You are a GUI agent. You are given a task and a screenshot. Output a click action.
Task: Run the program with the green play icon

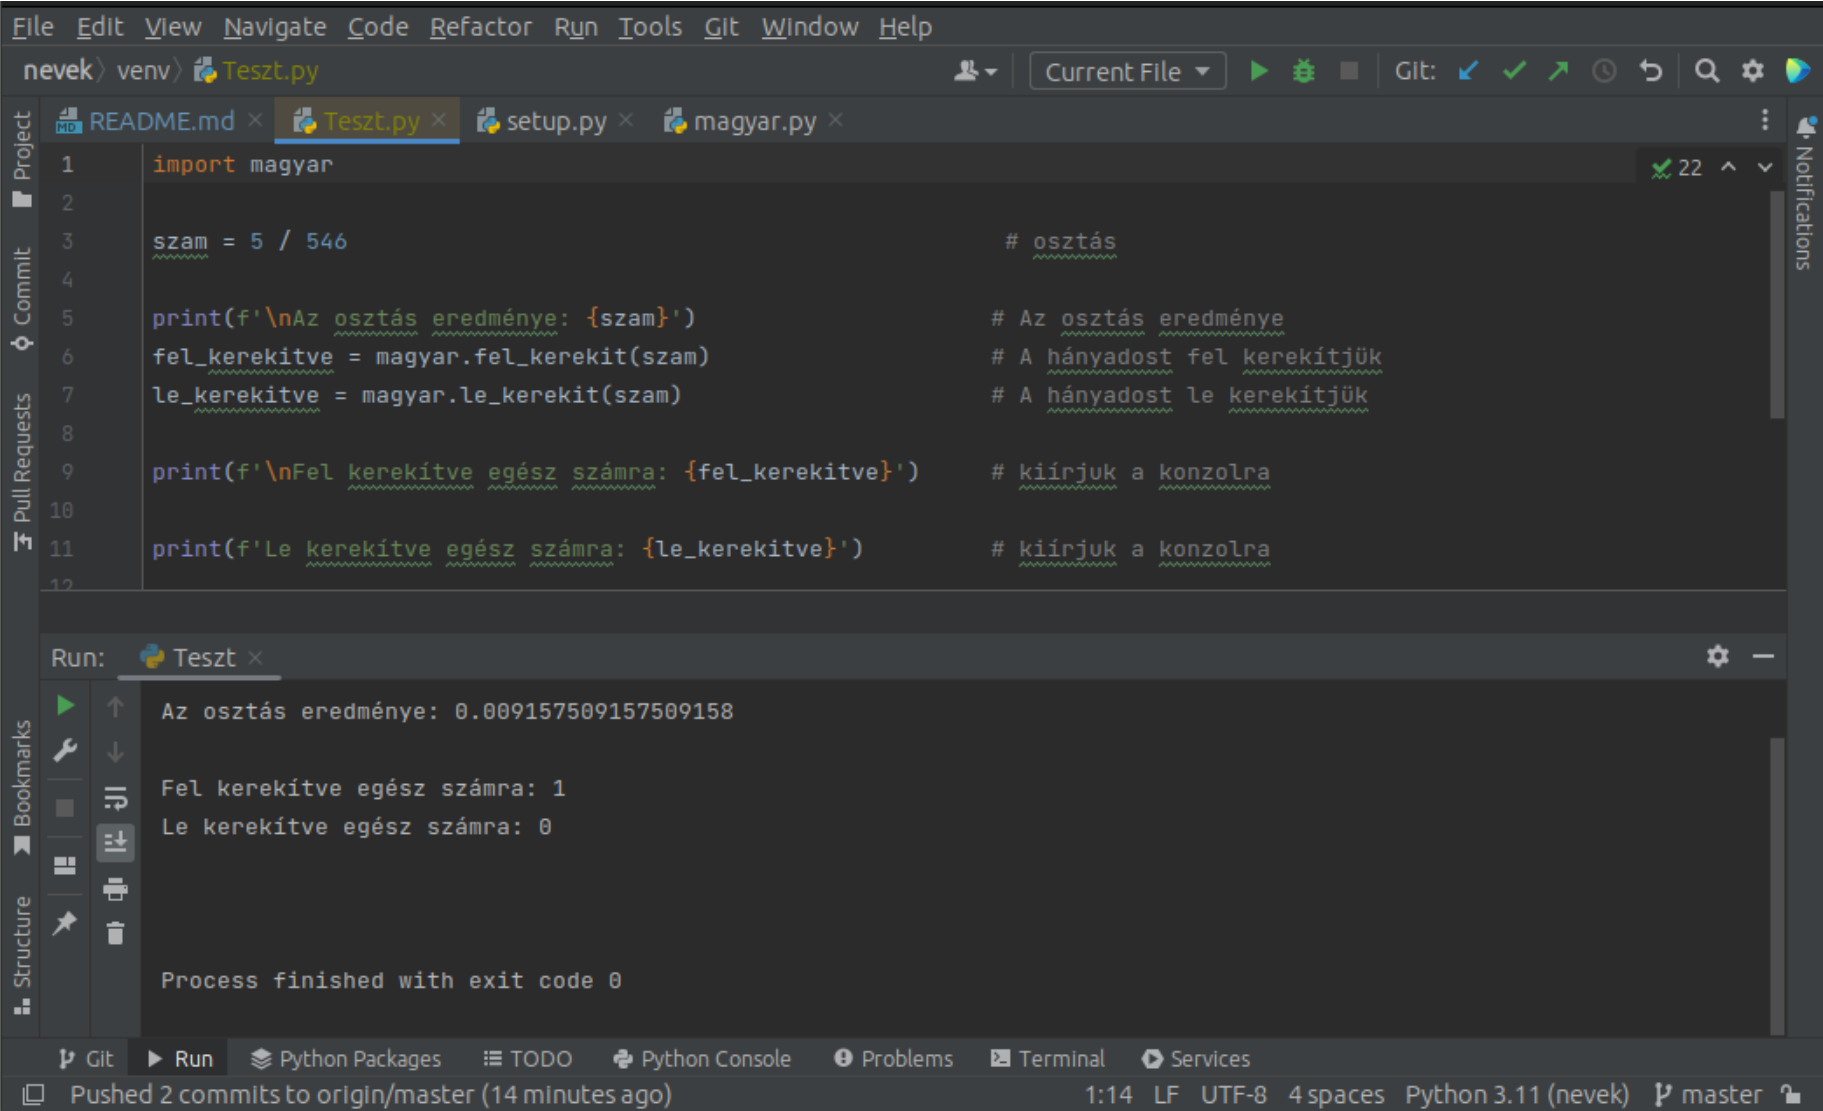point(1259,71)
